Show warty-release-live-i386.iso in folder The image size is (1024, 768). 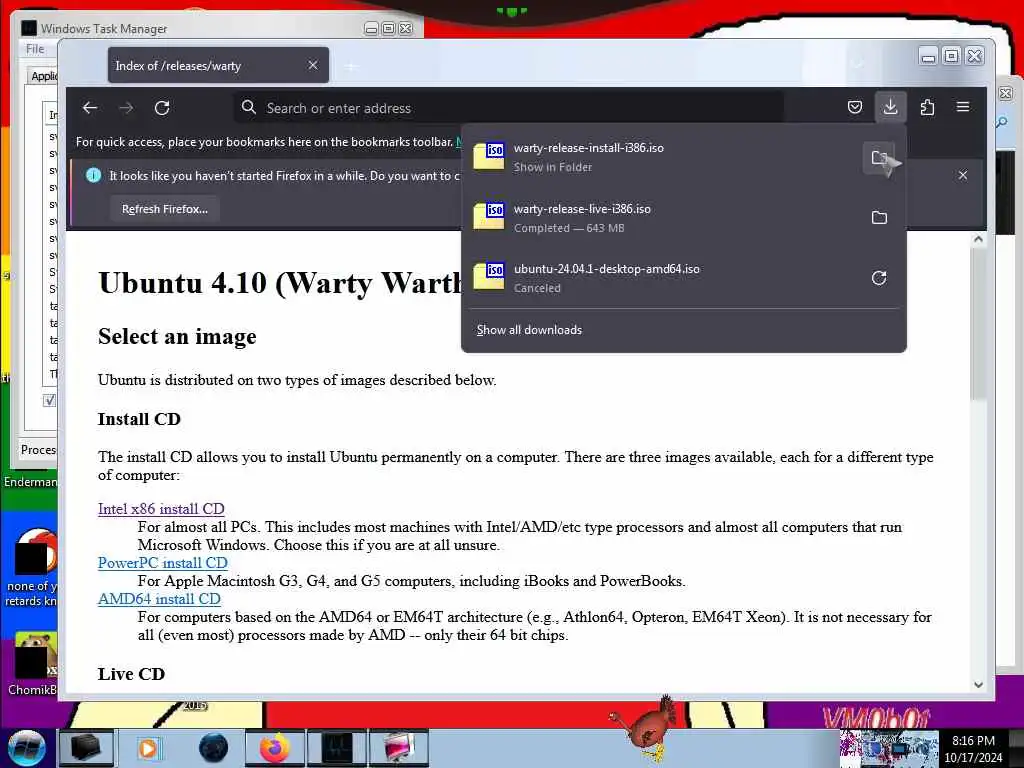879,217
